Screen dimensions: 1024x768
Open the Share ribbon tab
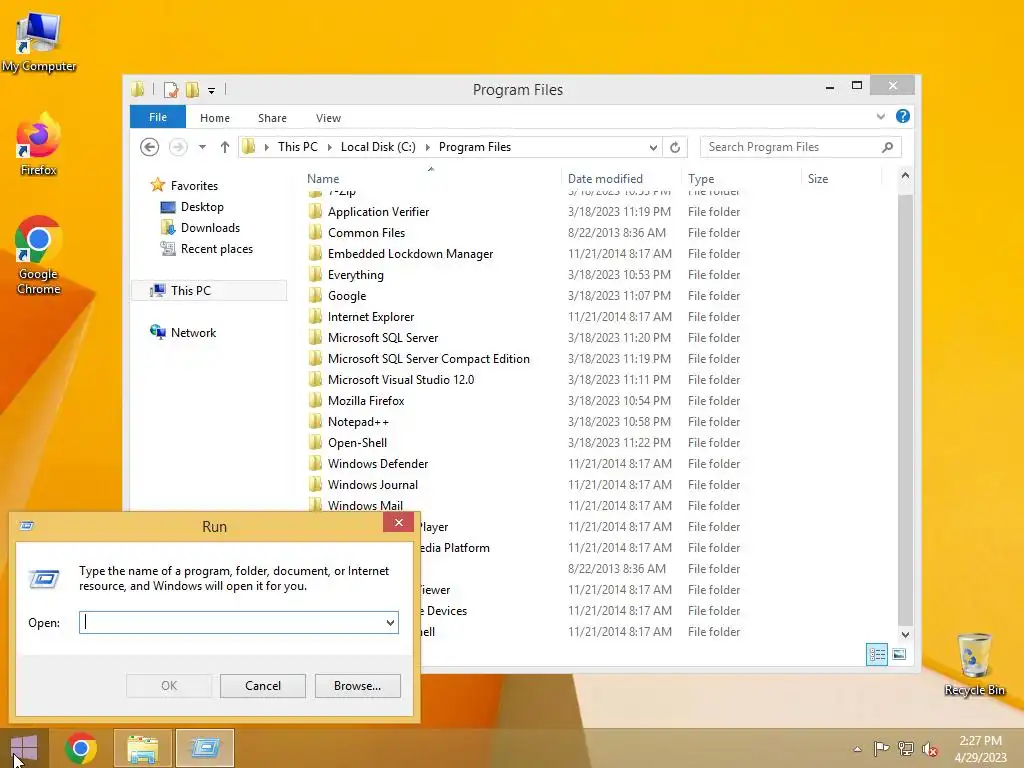point(272,118)
